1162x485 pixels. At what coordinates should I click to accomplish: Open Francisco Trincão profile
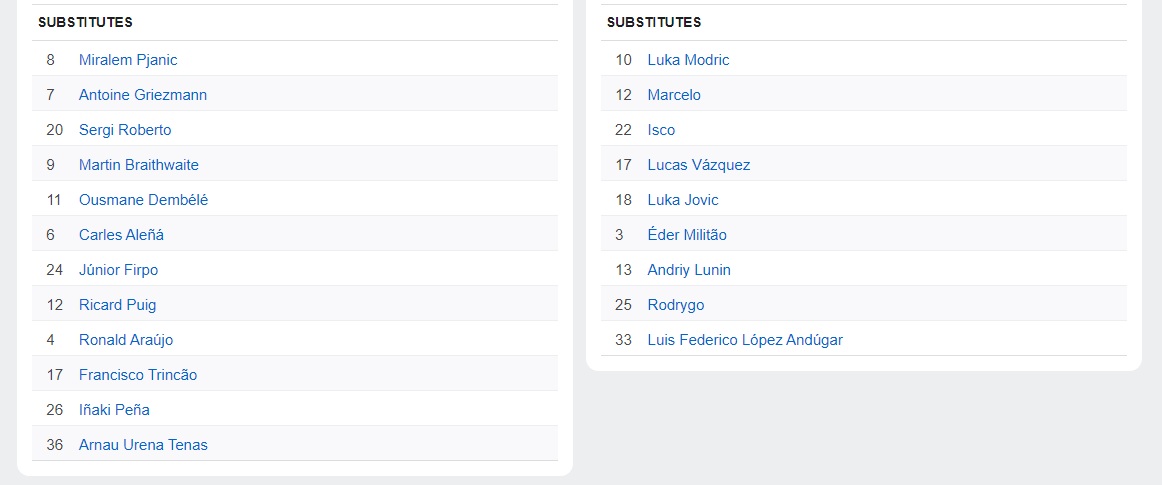coord(139,375)
